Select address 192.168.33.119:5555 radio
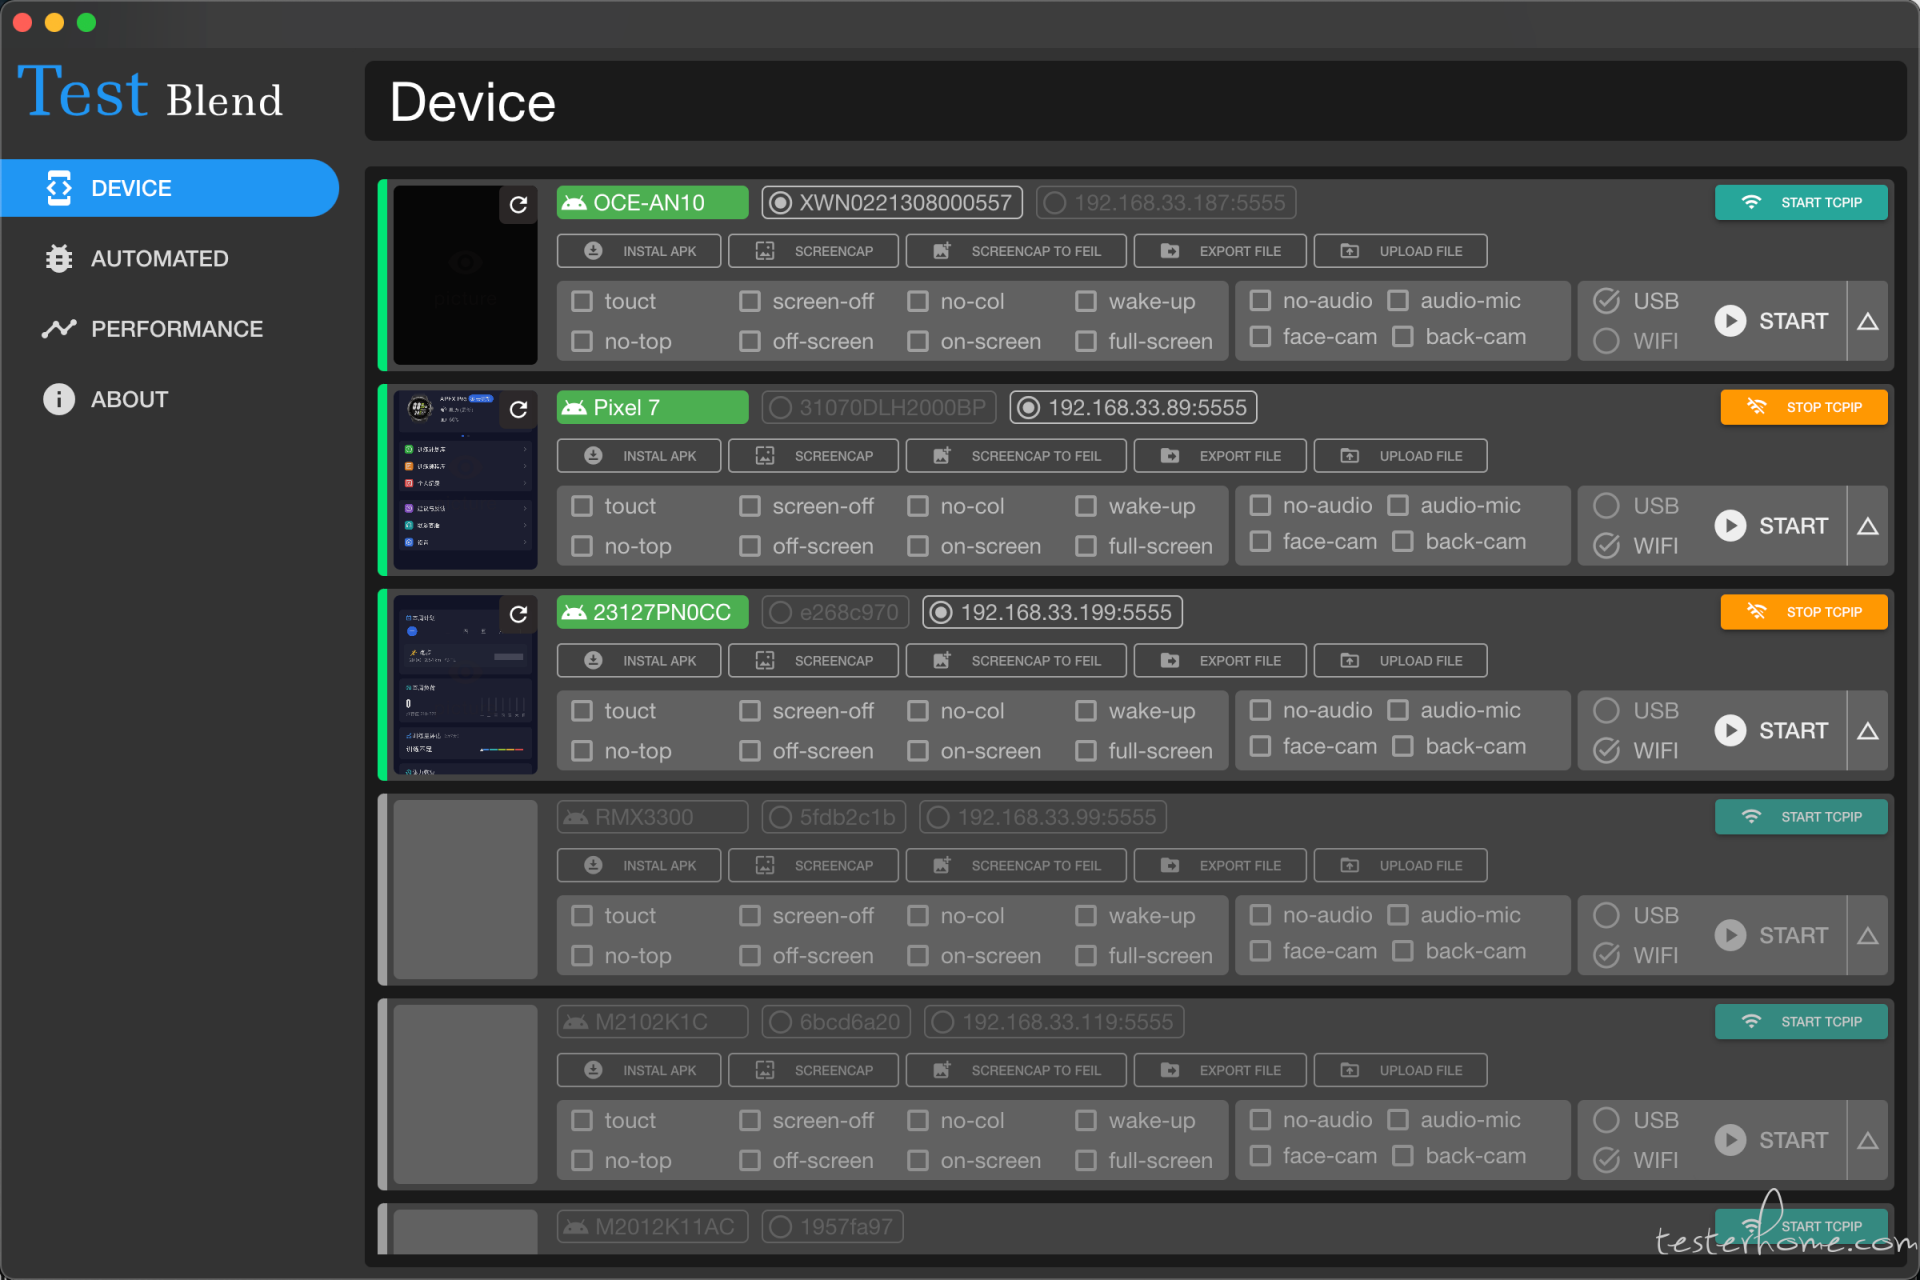Viewport: 1920px width, 1280px height. coord(942,1023)
